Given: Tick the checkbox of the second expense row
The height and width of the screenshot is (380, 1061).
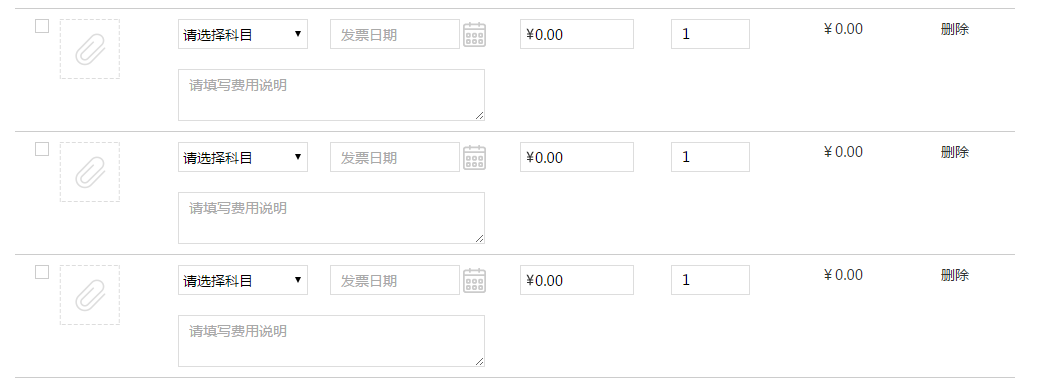Looking at the screenshot, I should click(x=42, y=149).
